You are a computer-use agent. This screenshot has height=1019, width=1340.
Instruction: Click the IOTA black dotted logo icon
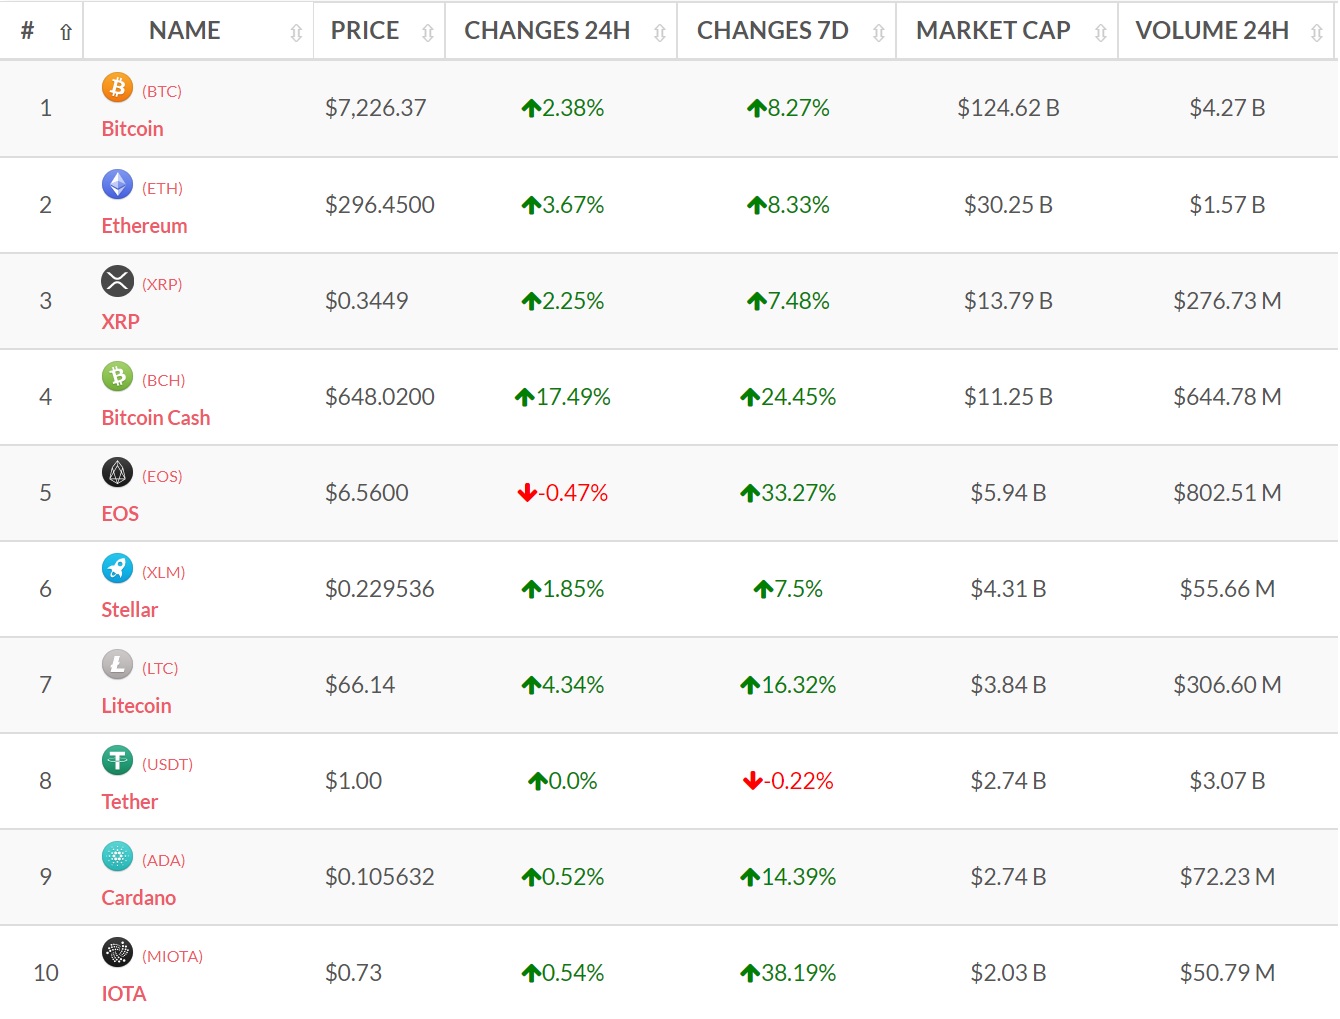pyautogui.click(x=117, y=952)
